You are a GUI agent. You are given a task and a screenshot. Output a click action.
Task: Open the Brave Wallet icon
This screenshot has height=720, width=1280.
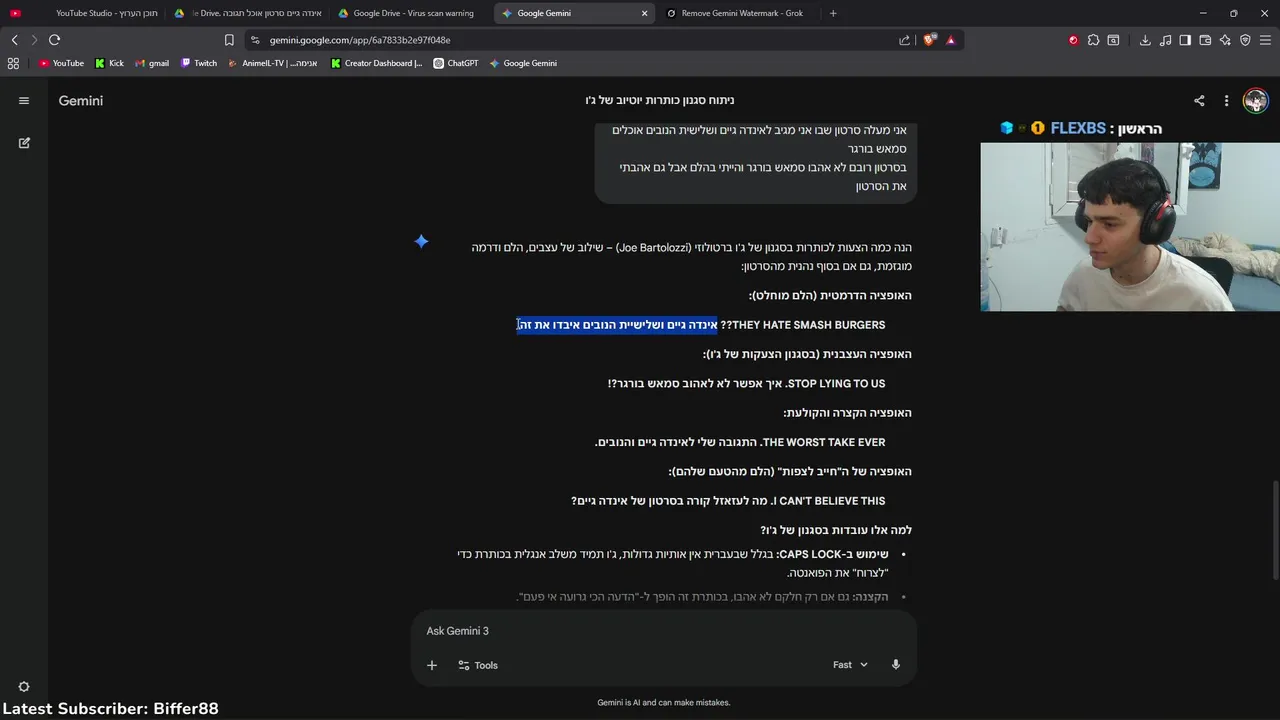1205,40
